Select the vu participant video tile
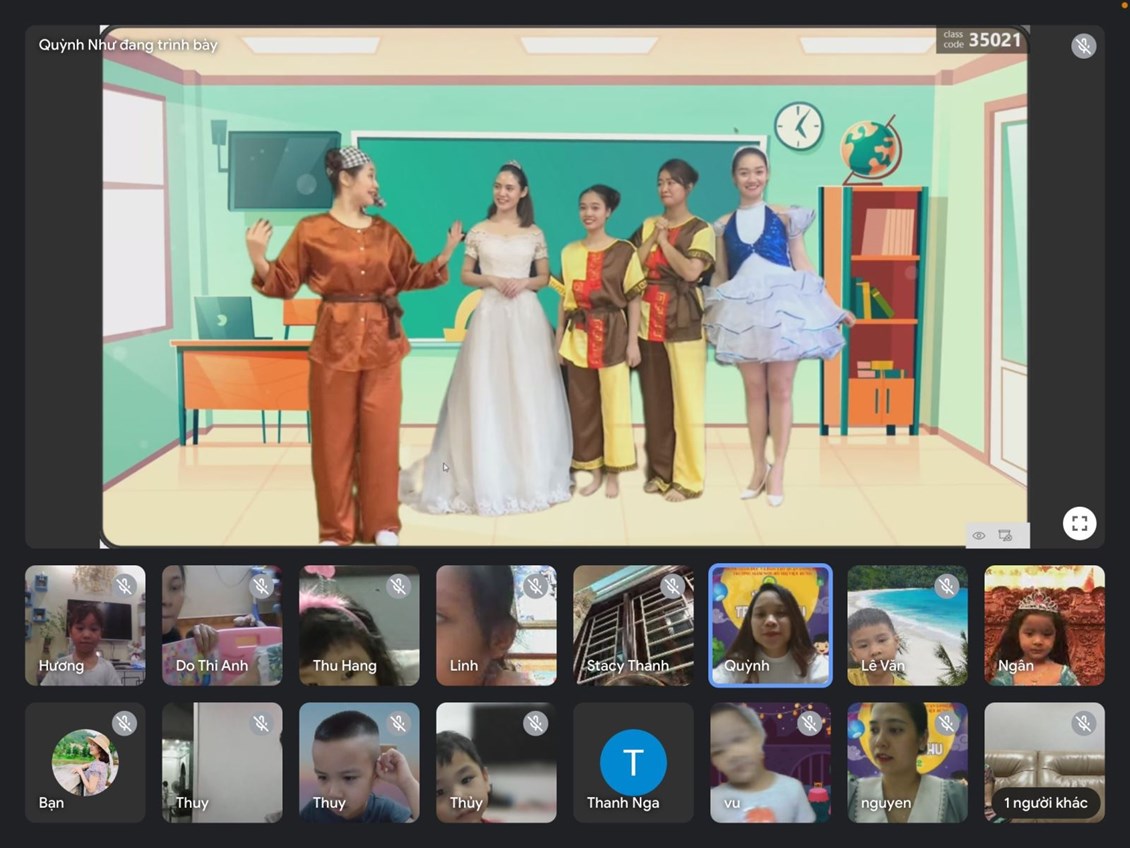 click(770, 762)
